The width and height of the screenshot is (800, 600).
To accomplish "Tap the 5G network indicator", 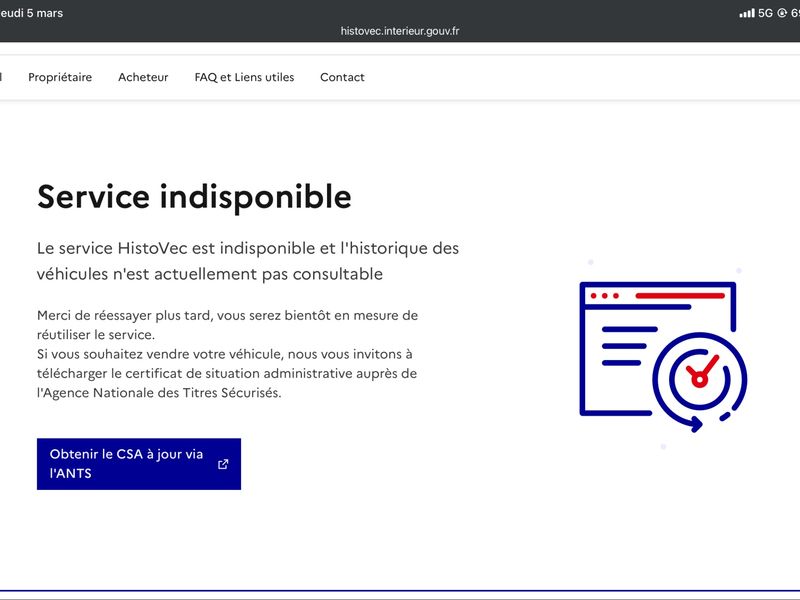I will click(765, 13).
